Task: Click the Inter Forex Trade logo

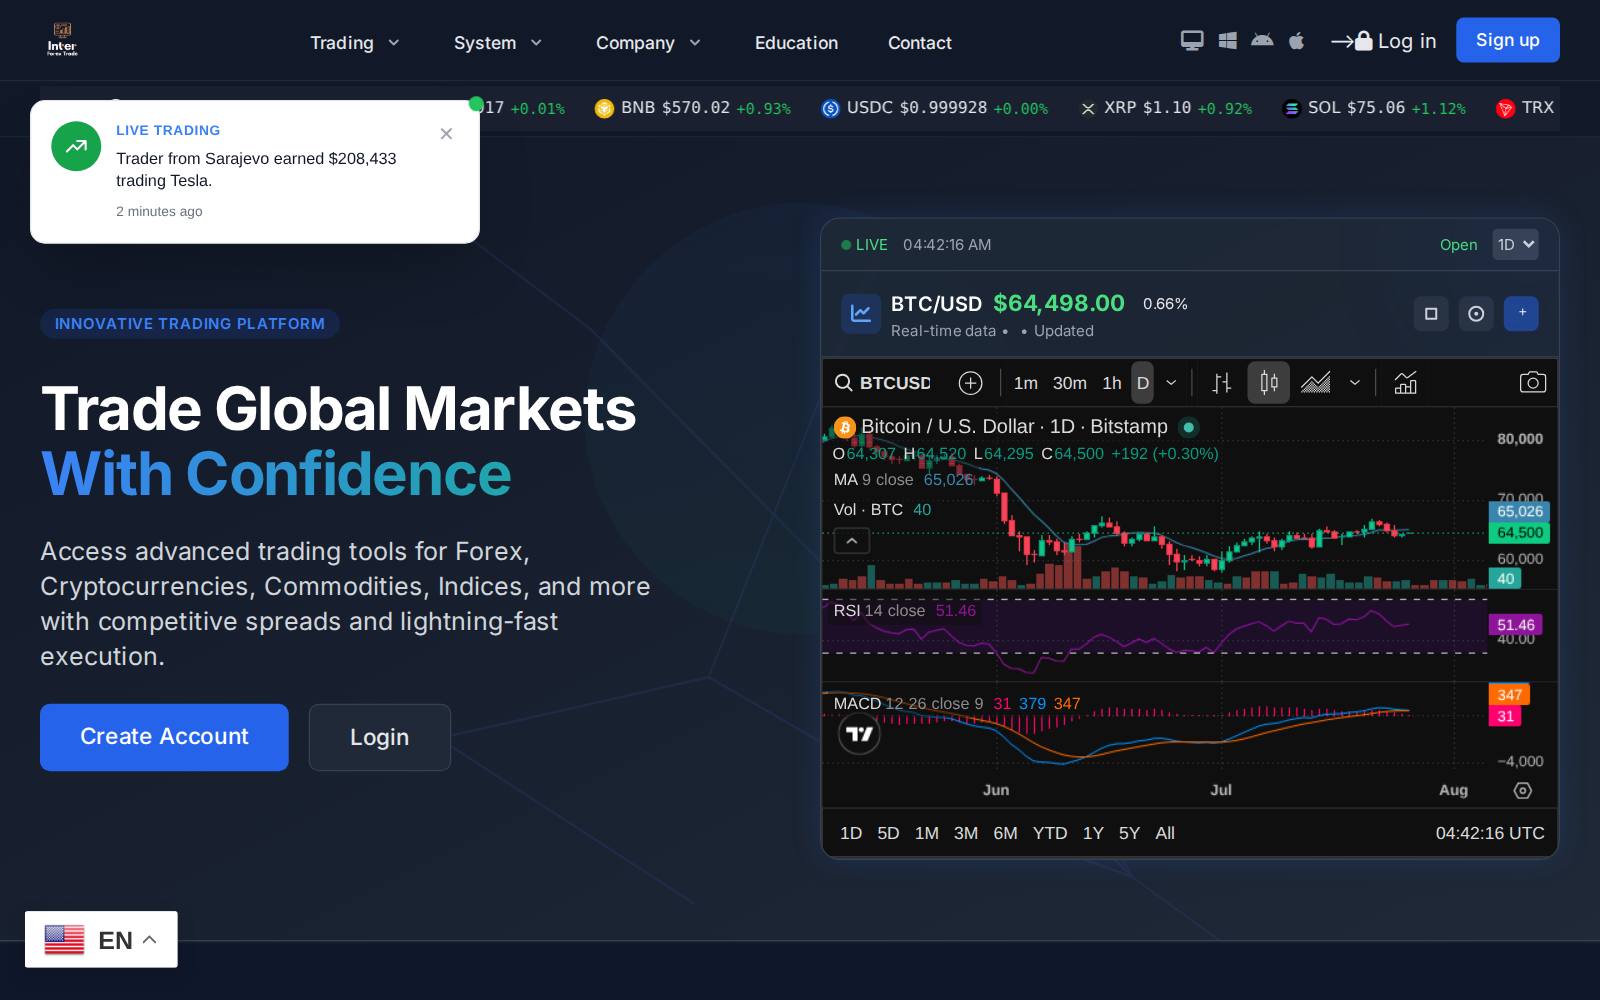Action: coord(62,40)
